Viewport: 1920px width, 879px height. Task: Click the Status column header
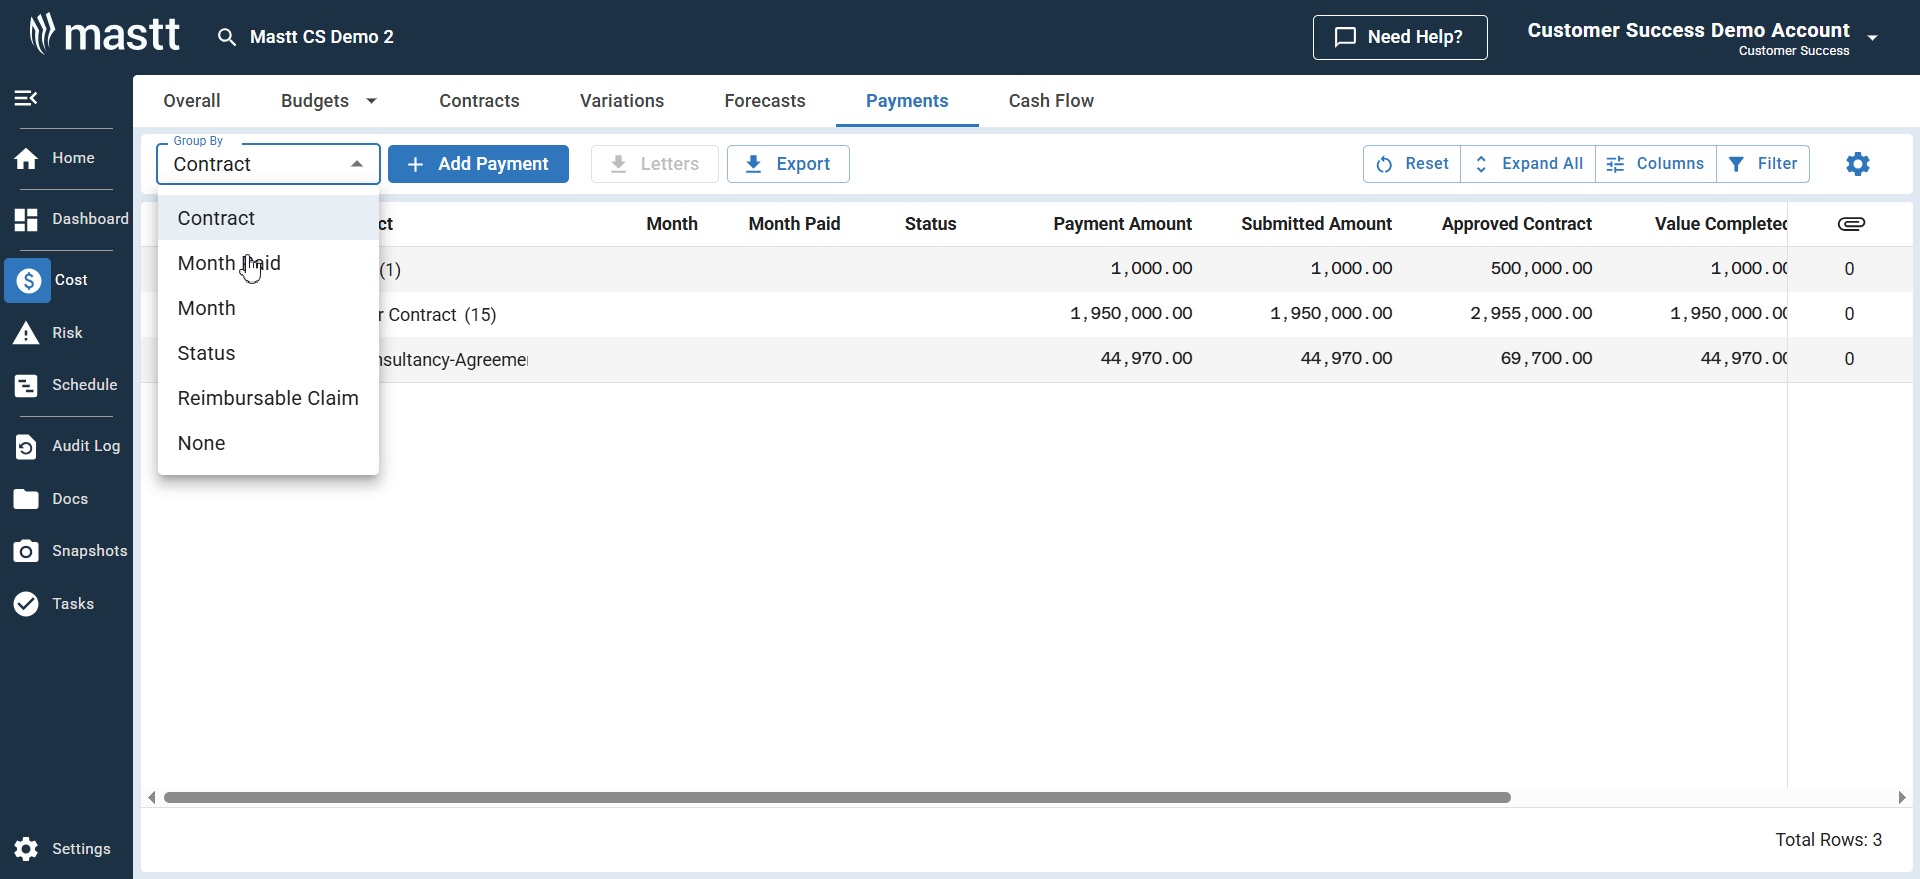pos(930,224)
